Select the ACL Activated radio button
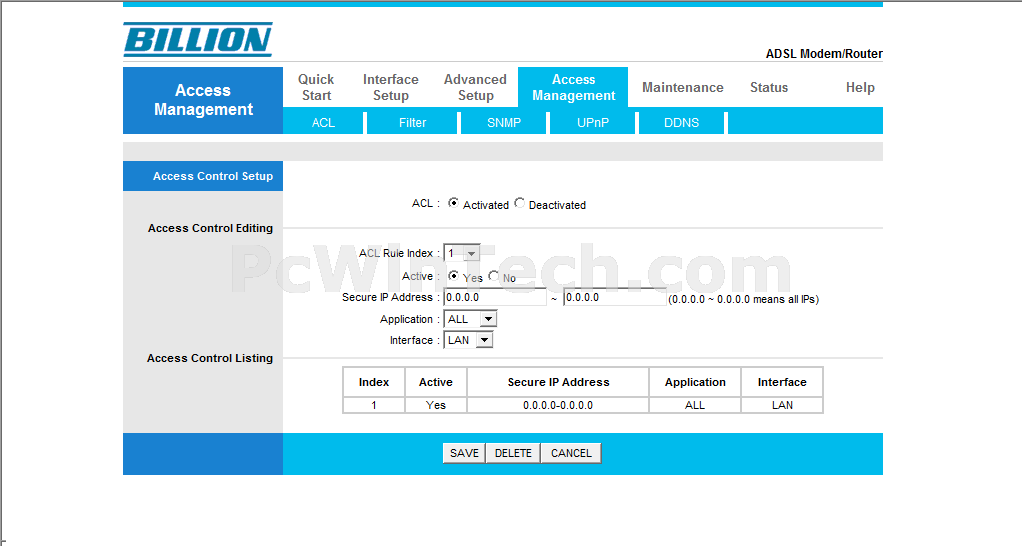 point(454,203)
